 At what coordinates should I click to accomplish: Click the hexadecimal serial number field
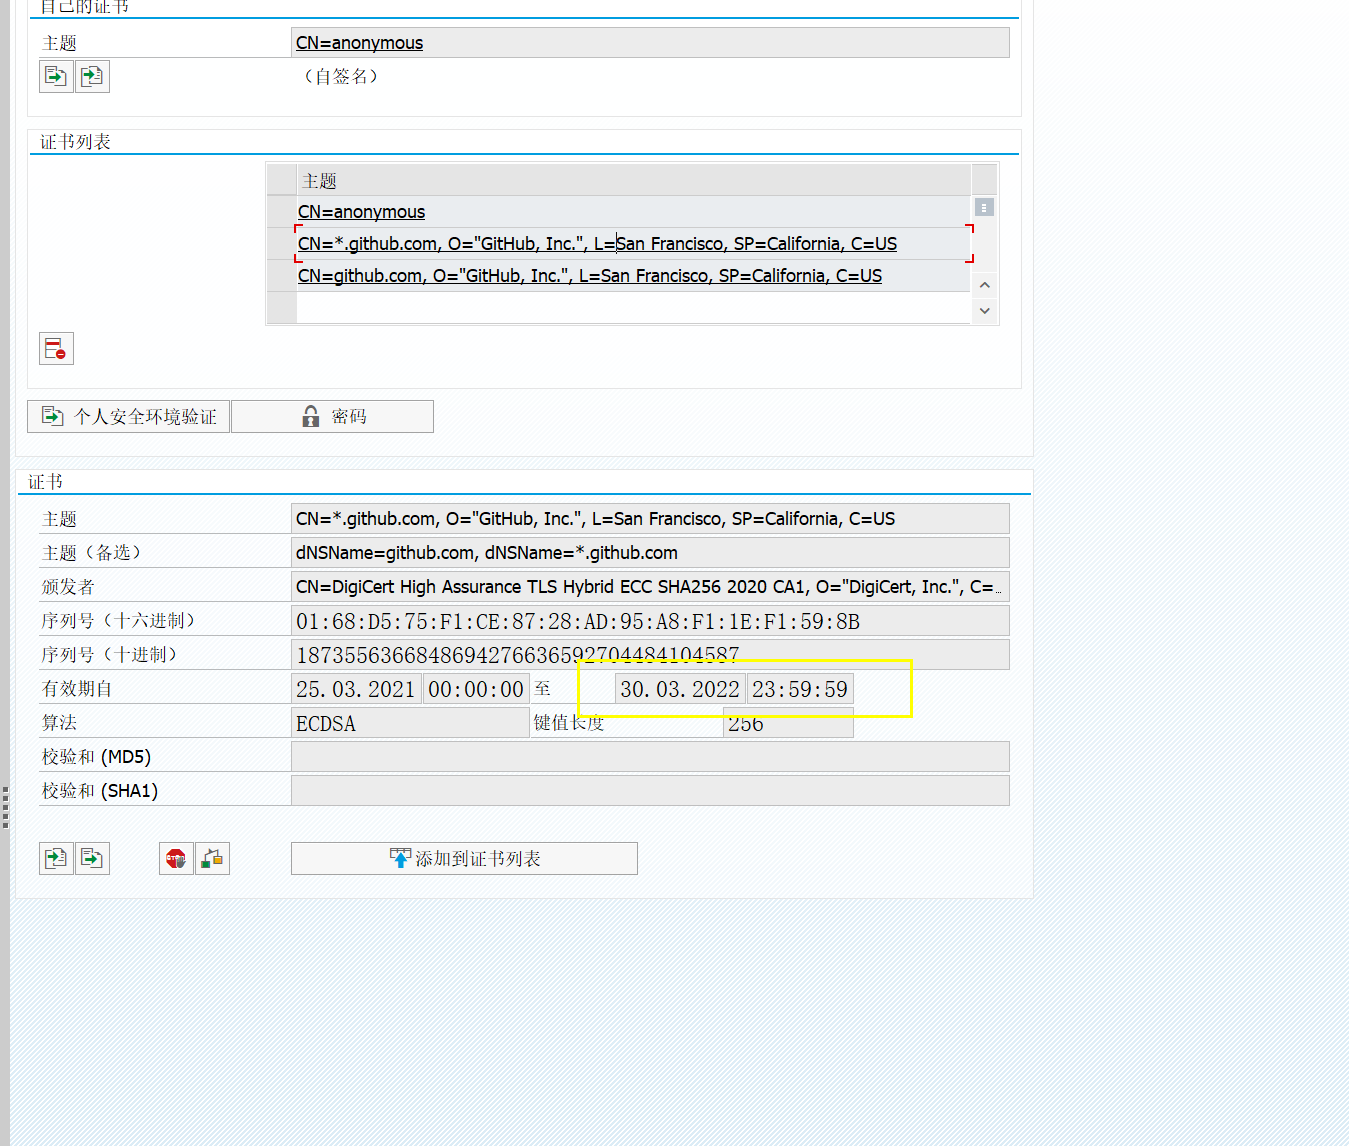click(x=649, y=620)
